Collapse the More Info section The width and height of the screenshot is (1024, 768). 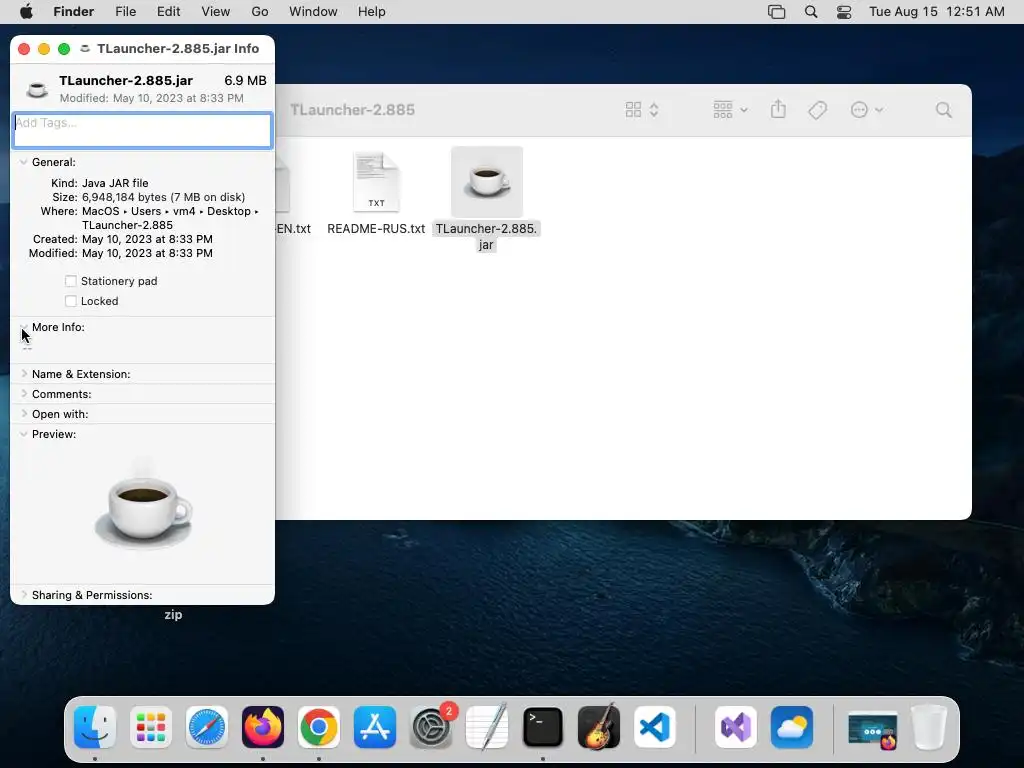(24, 327)
